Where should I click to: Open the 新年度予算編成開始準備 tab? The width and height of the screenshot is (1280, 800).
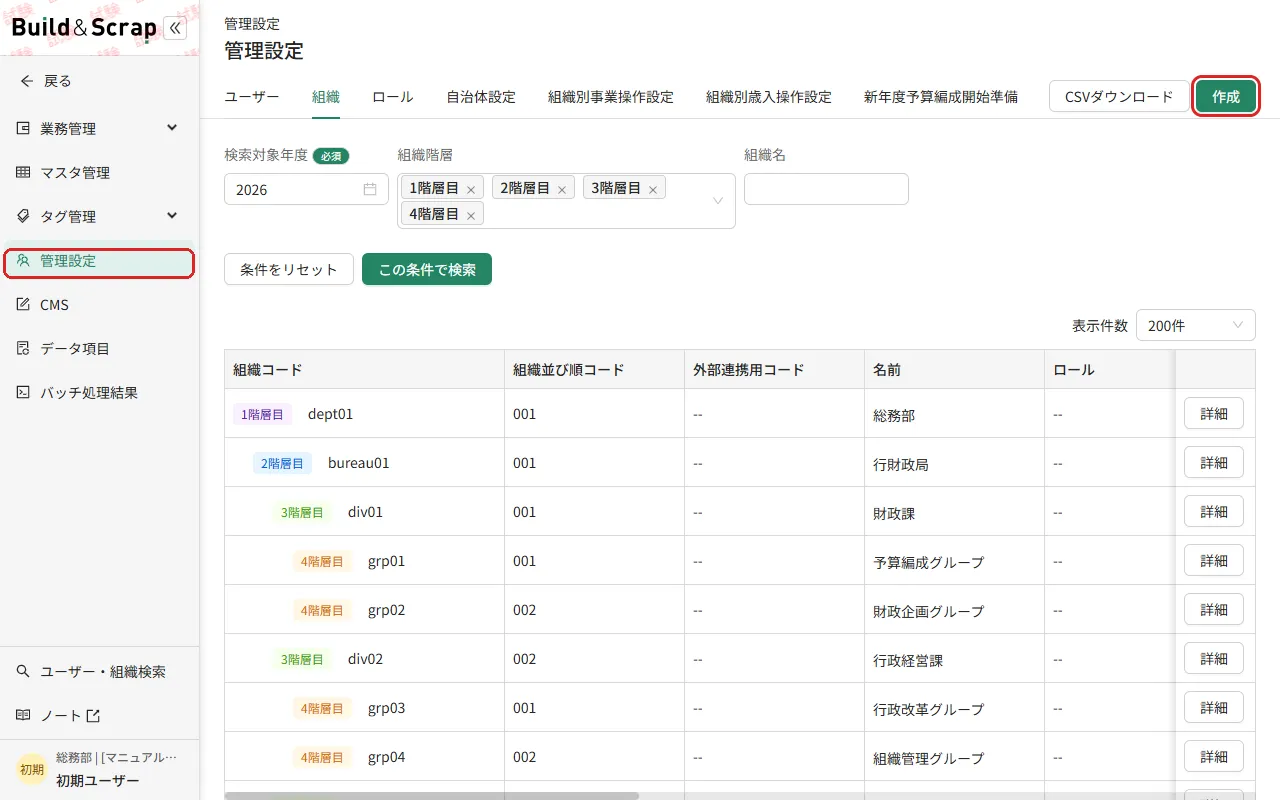tap(941, 97)
